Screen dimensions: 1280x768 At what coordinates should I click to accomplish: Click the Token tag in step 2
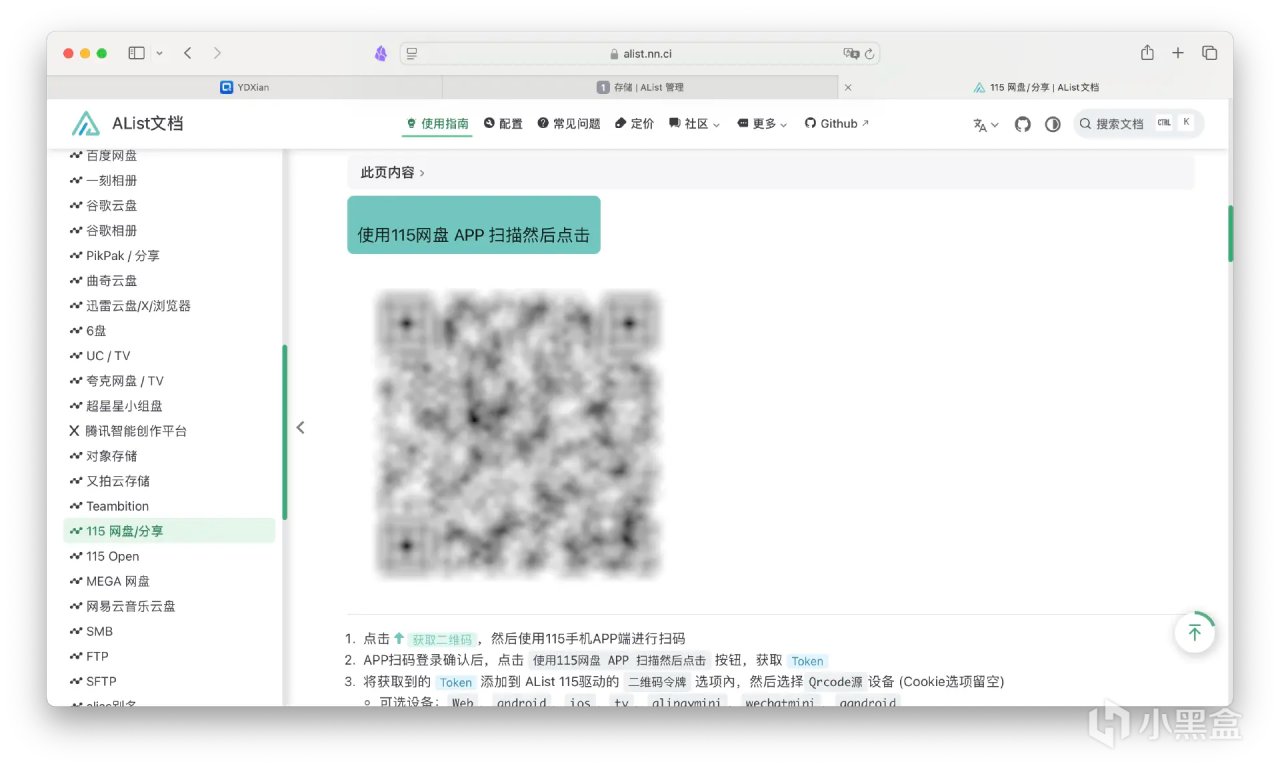point(807,661)
